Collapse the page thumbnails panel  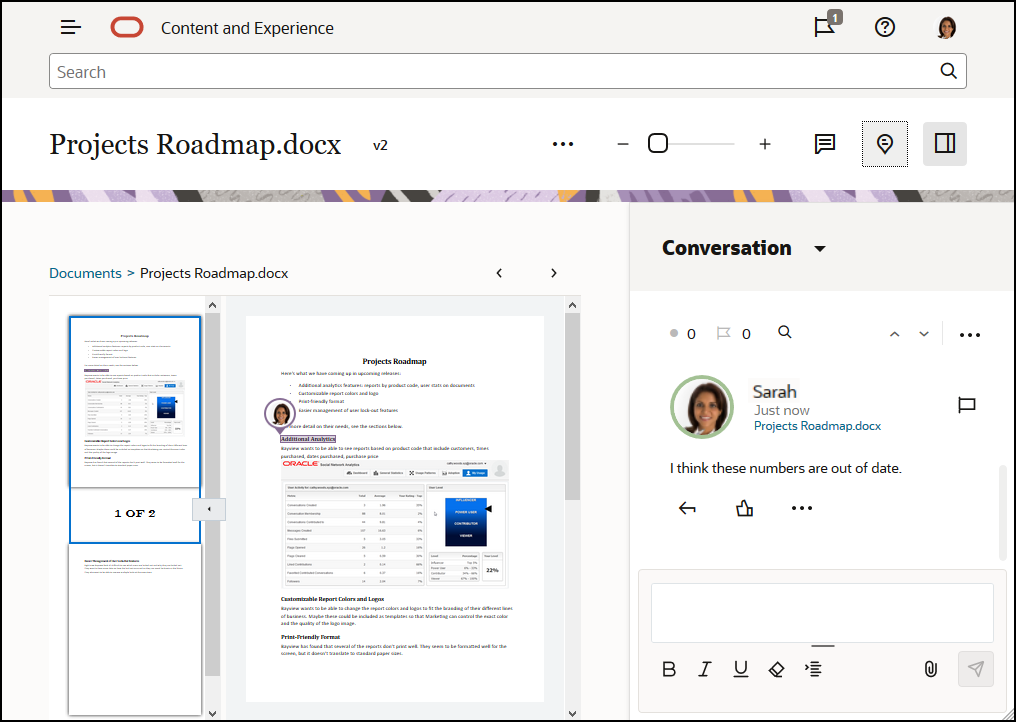pyautogui.click(x=209, y=509)
